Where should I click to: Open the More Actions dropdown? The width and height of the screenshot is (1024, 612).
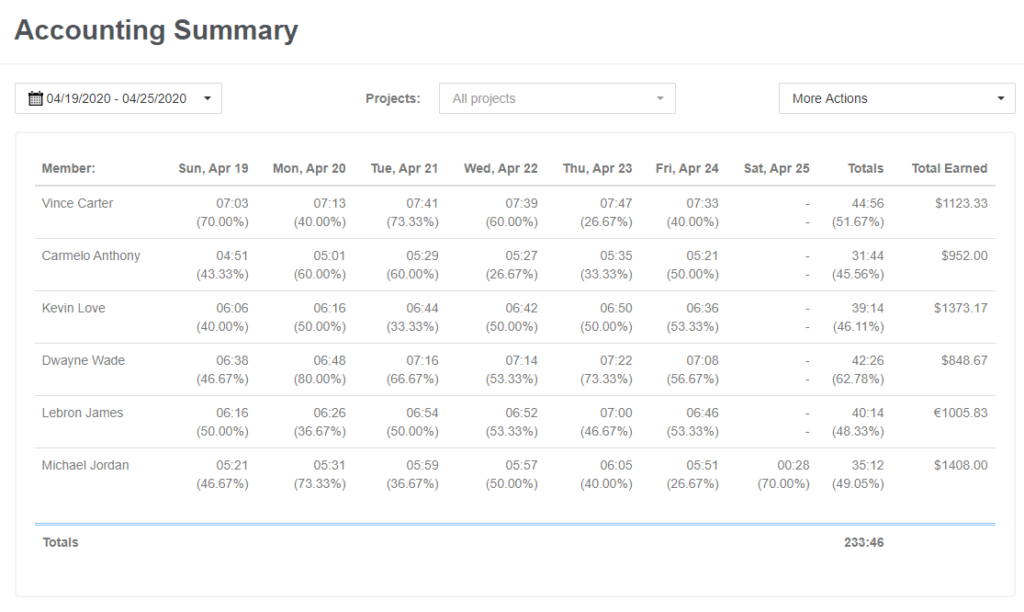[896, 99]
